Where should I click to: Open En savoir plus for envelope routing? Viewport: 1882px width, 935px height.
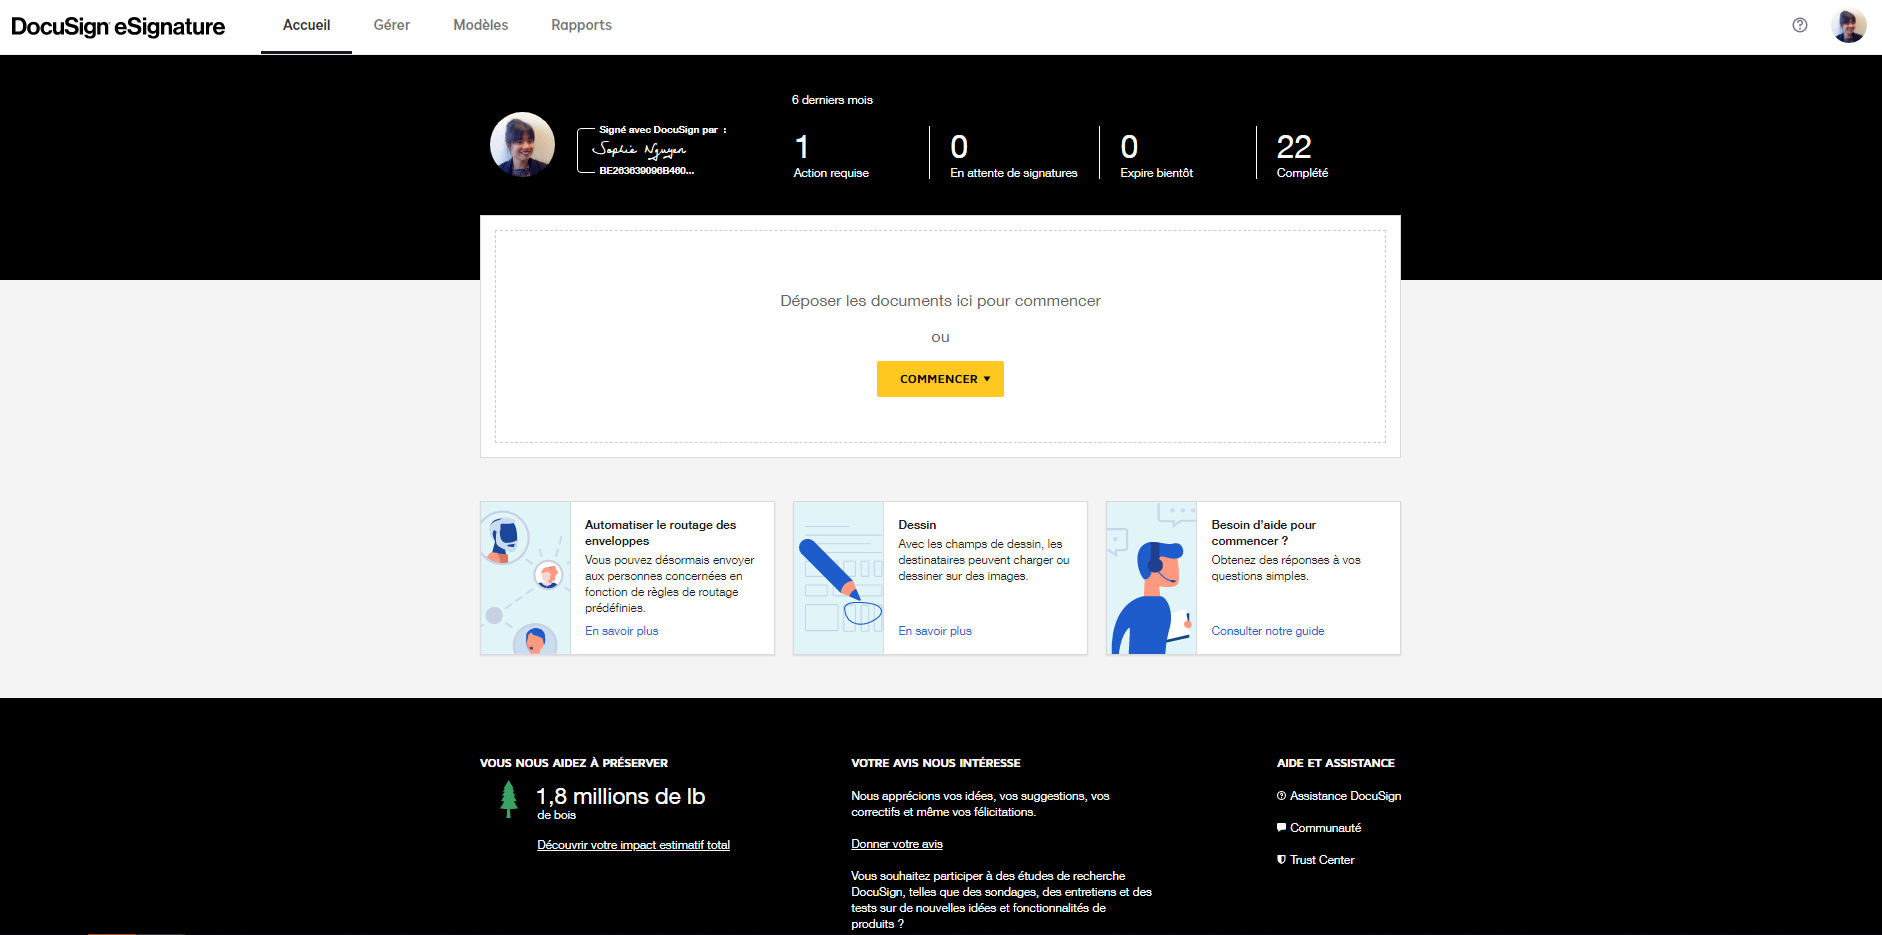622,631
